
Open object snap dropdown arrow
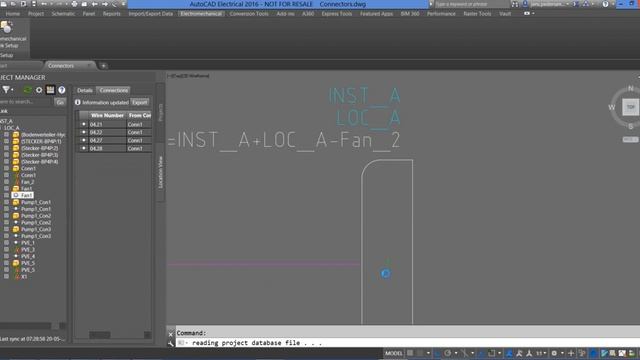click(x=500, y=353)
